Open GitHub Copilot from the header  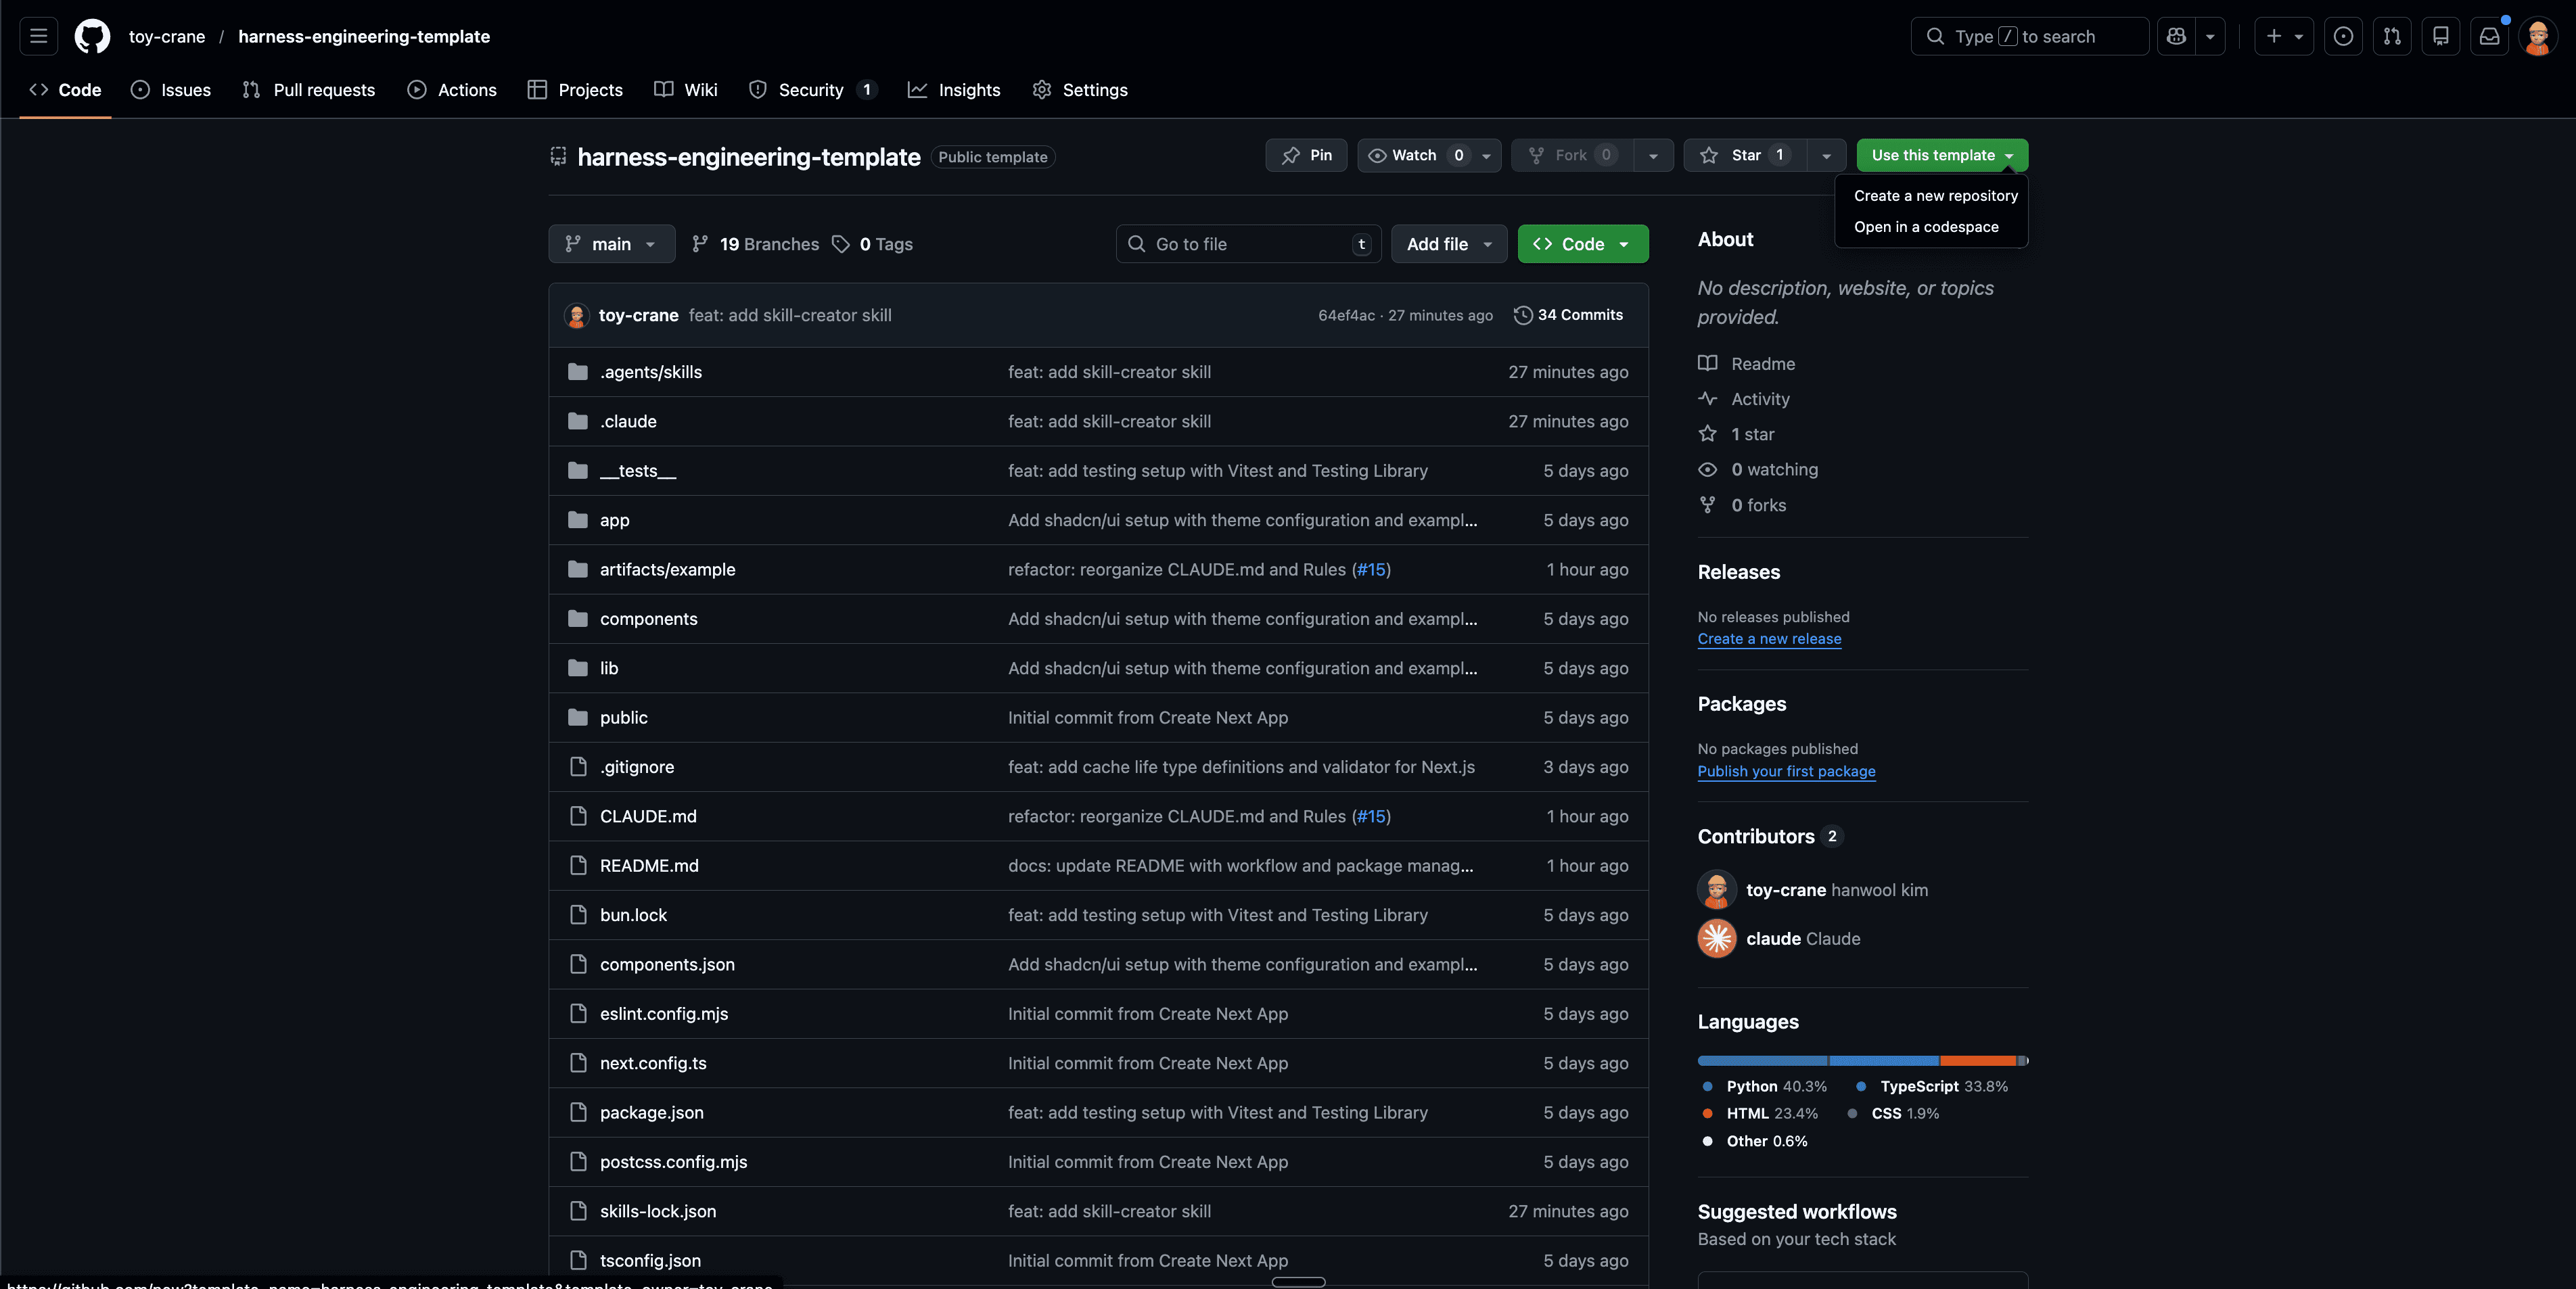coord(2176,36)
